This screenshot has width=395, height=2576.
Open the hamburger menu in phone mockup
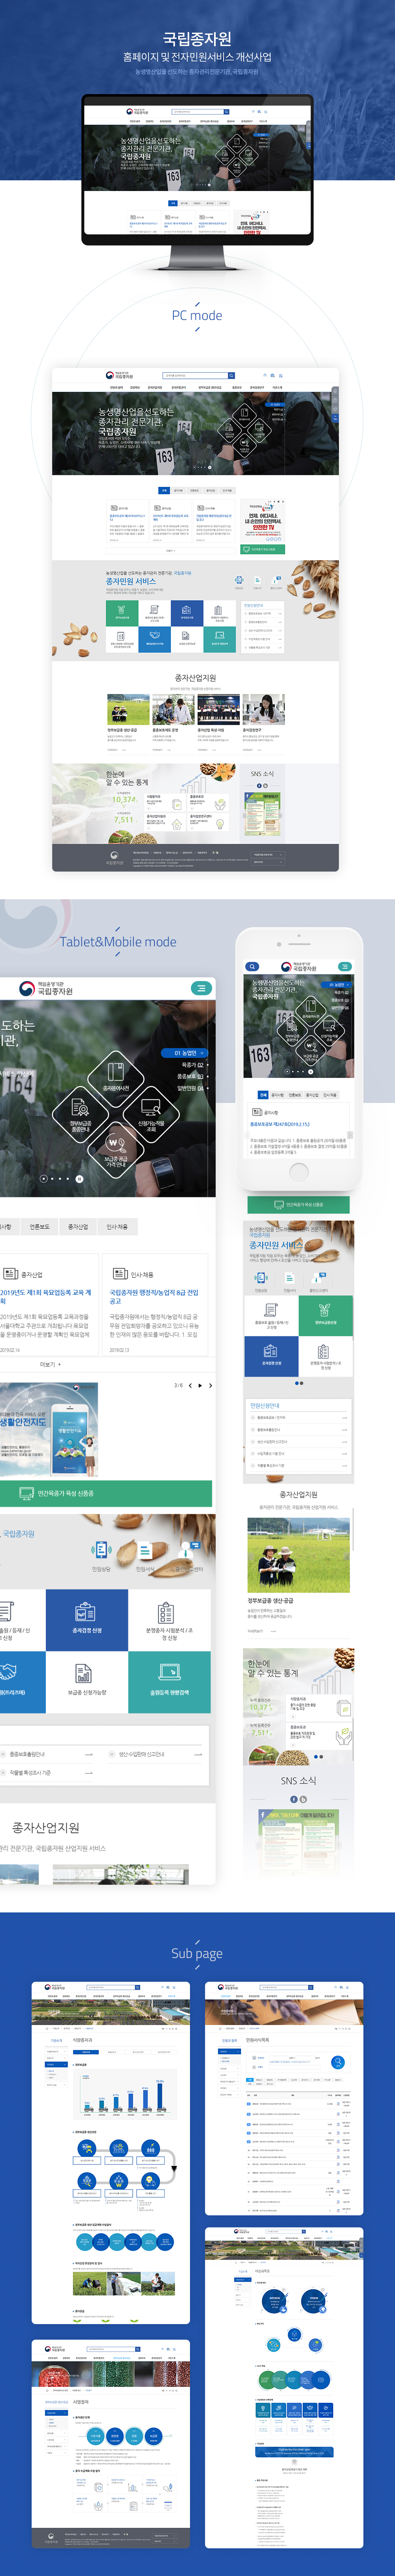click(344, 966)
